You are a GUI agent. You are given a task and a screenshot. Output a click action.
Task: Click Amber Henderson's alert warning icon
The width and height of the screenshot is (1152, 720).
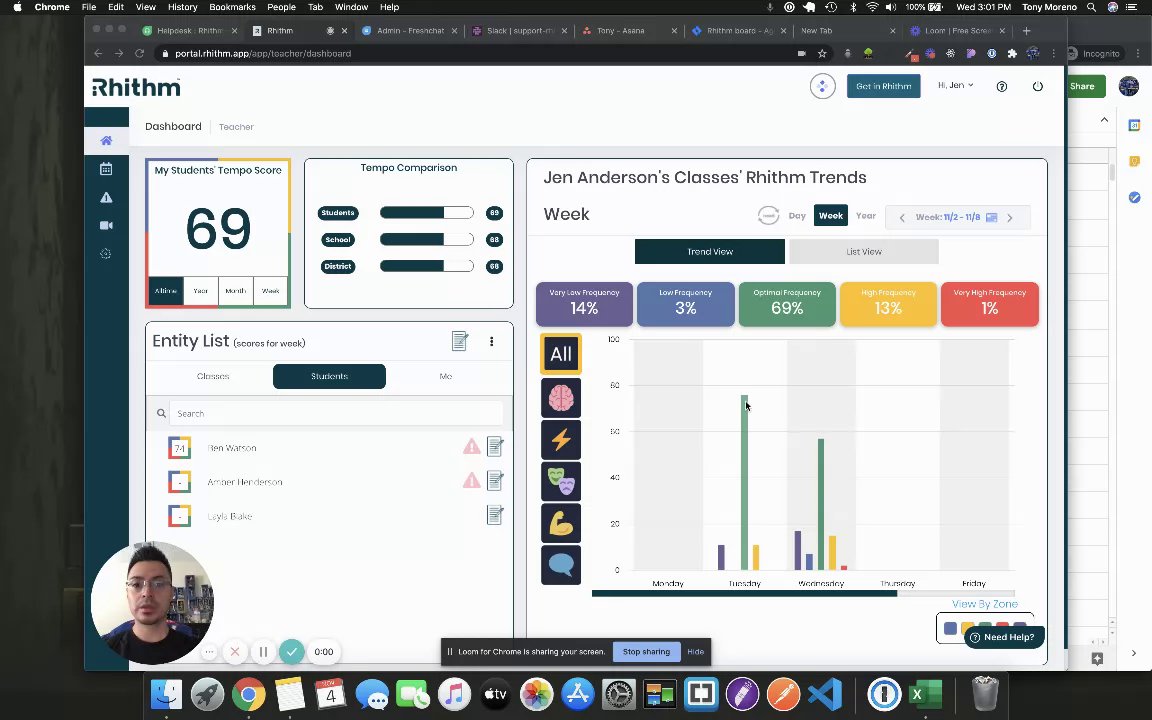click(472, 480)
